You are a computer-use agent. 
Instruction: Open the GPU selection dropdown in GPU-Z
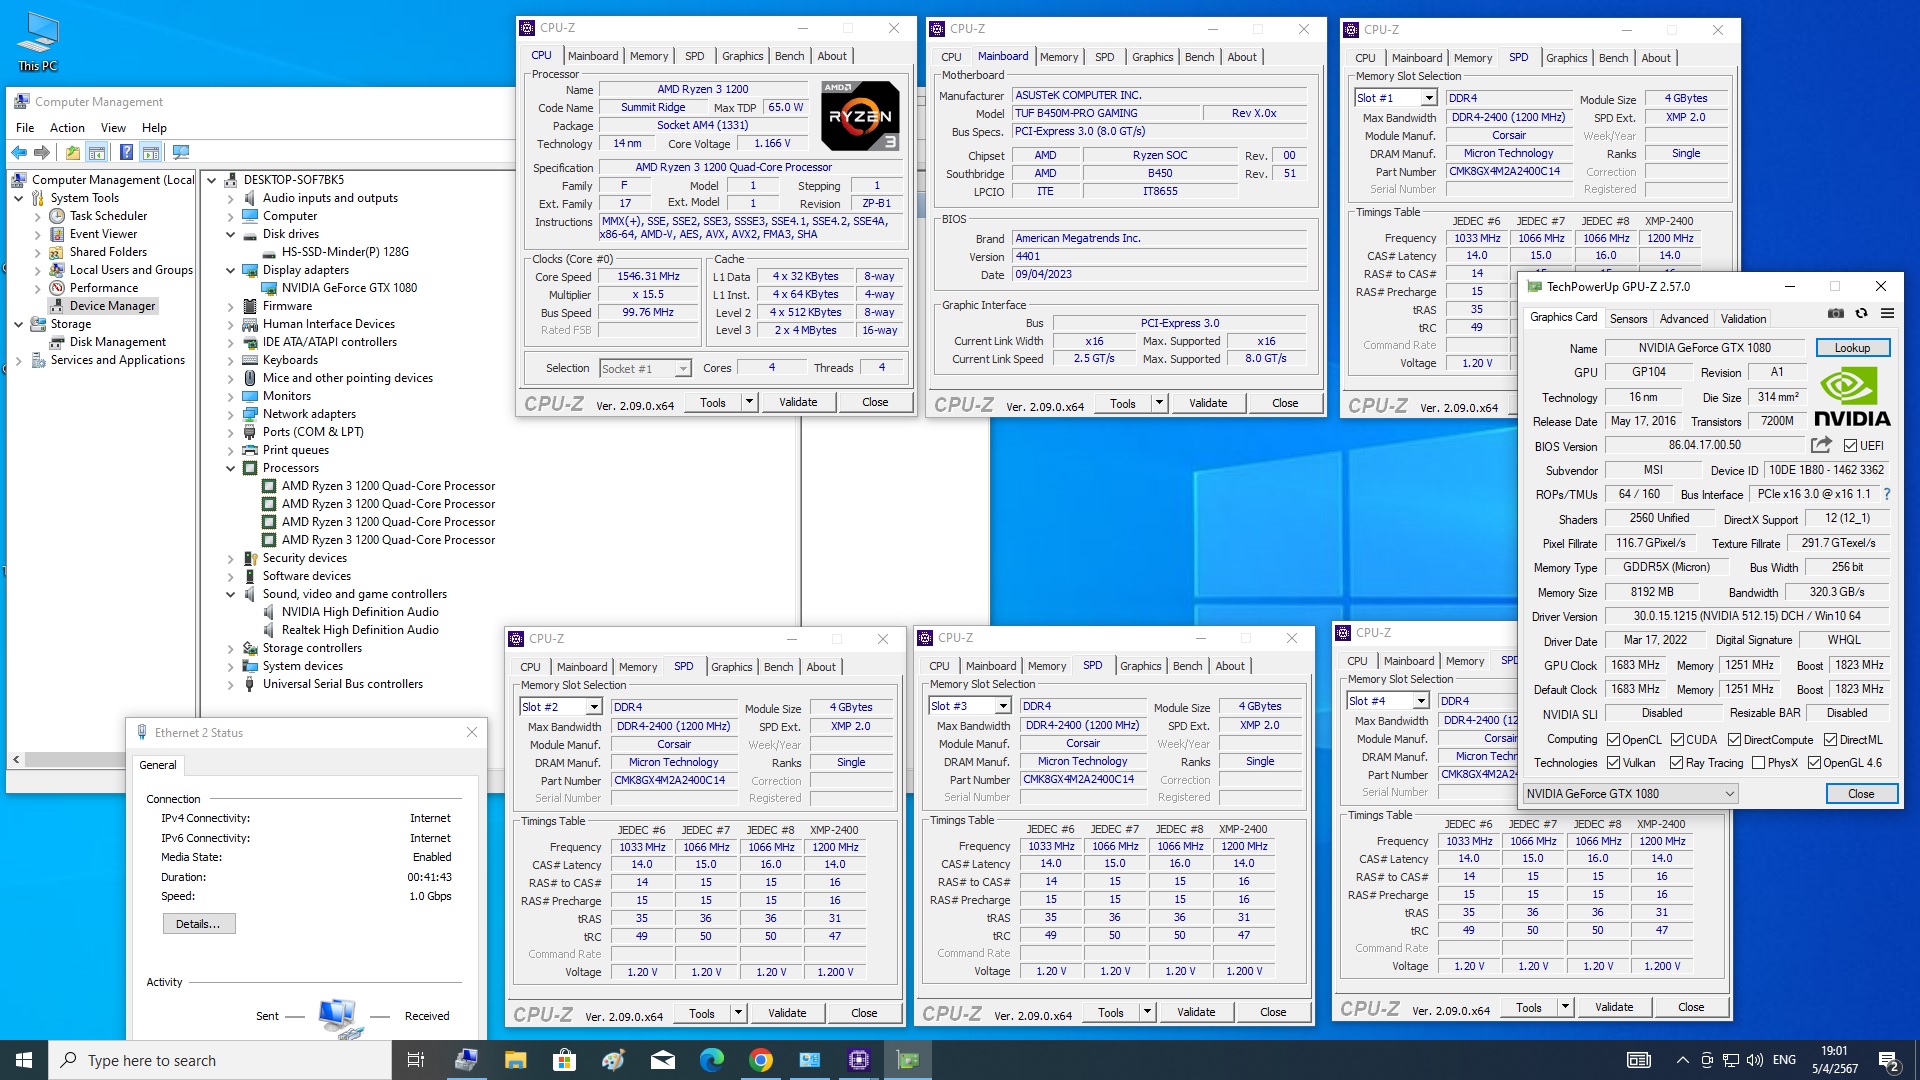tap(1630, 794)
